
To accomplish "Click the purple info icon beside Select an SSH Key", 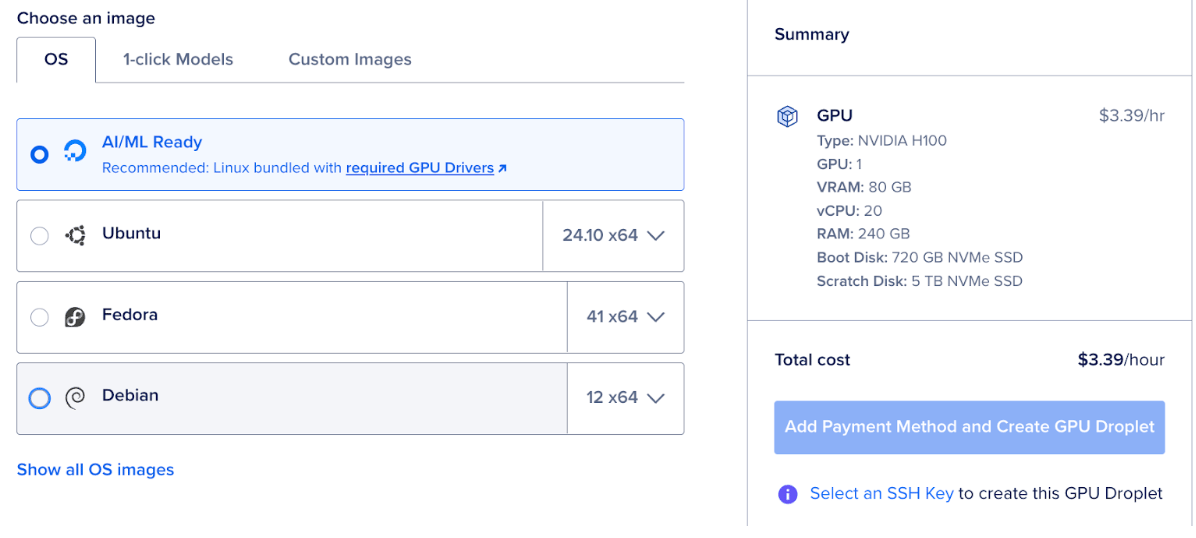I will 787,494.
